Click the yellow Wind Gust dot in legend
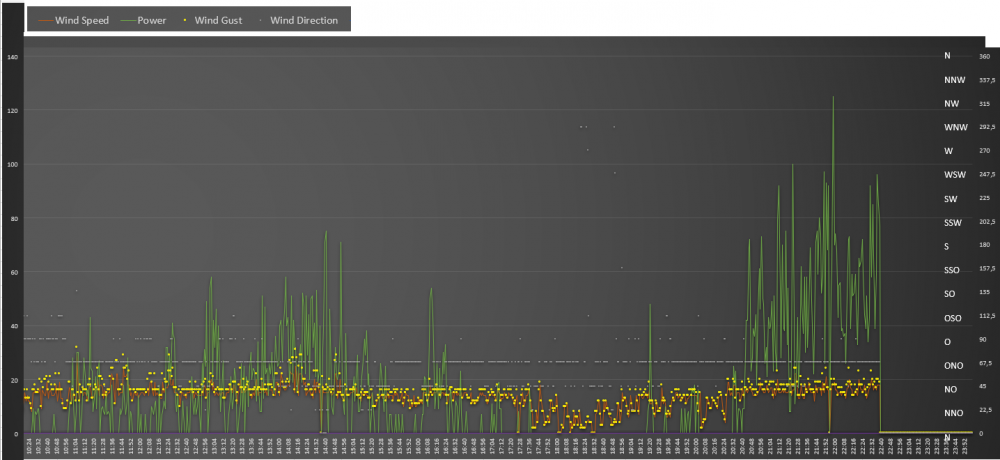This screenshot has height=460, width=1000. (191, 20)
